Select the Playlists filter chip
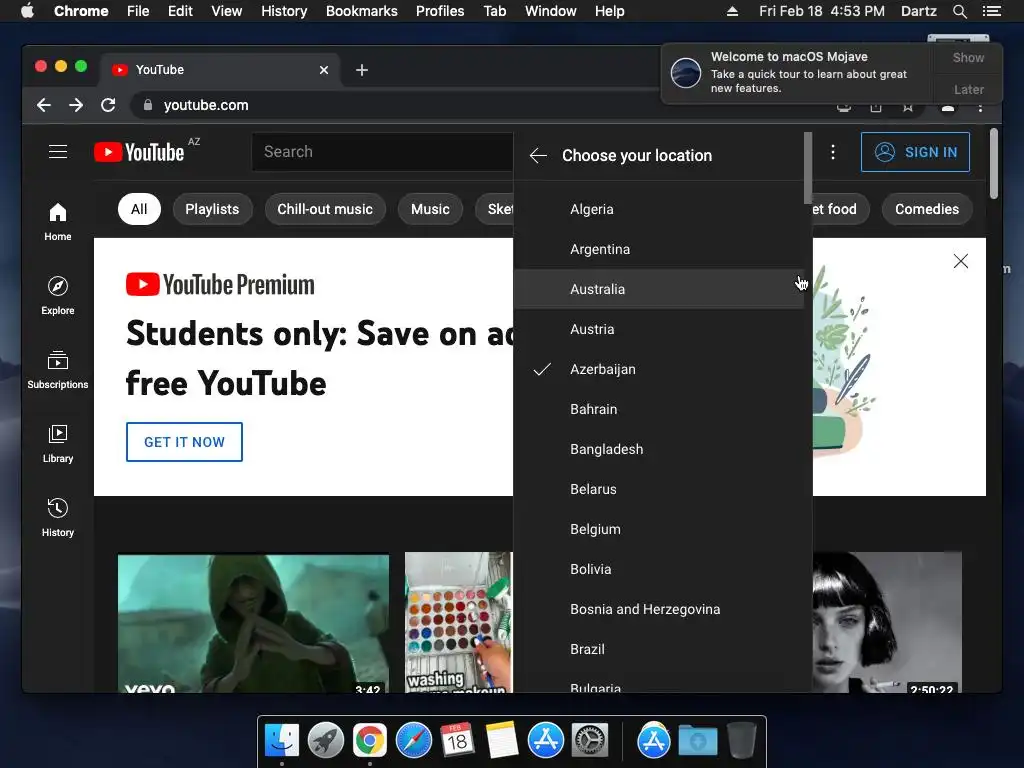Screen dimensions: 1024x768 212,209
